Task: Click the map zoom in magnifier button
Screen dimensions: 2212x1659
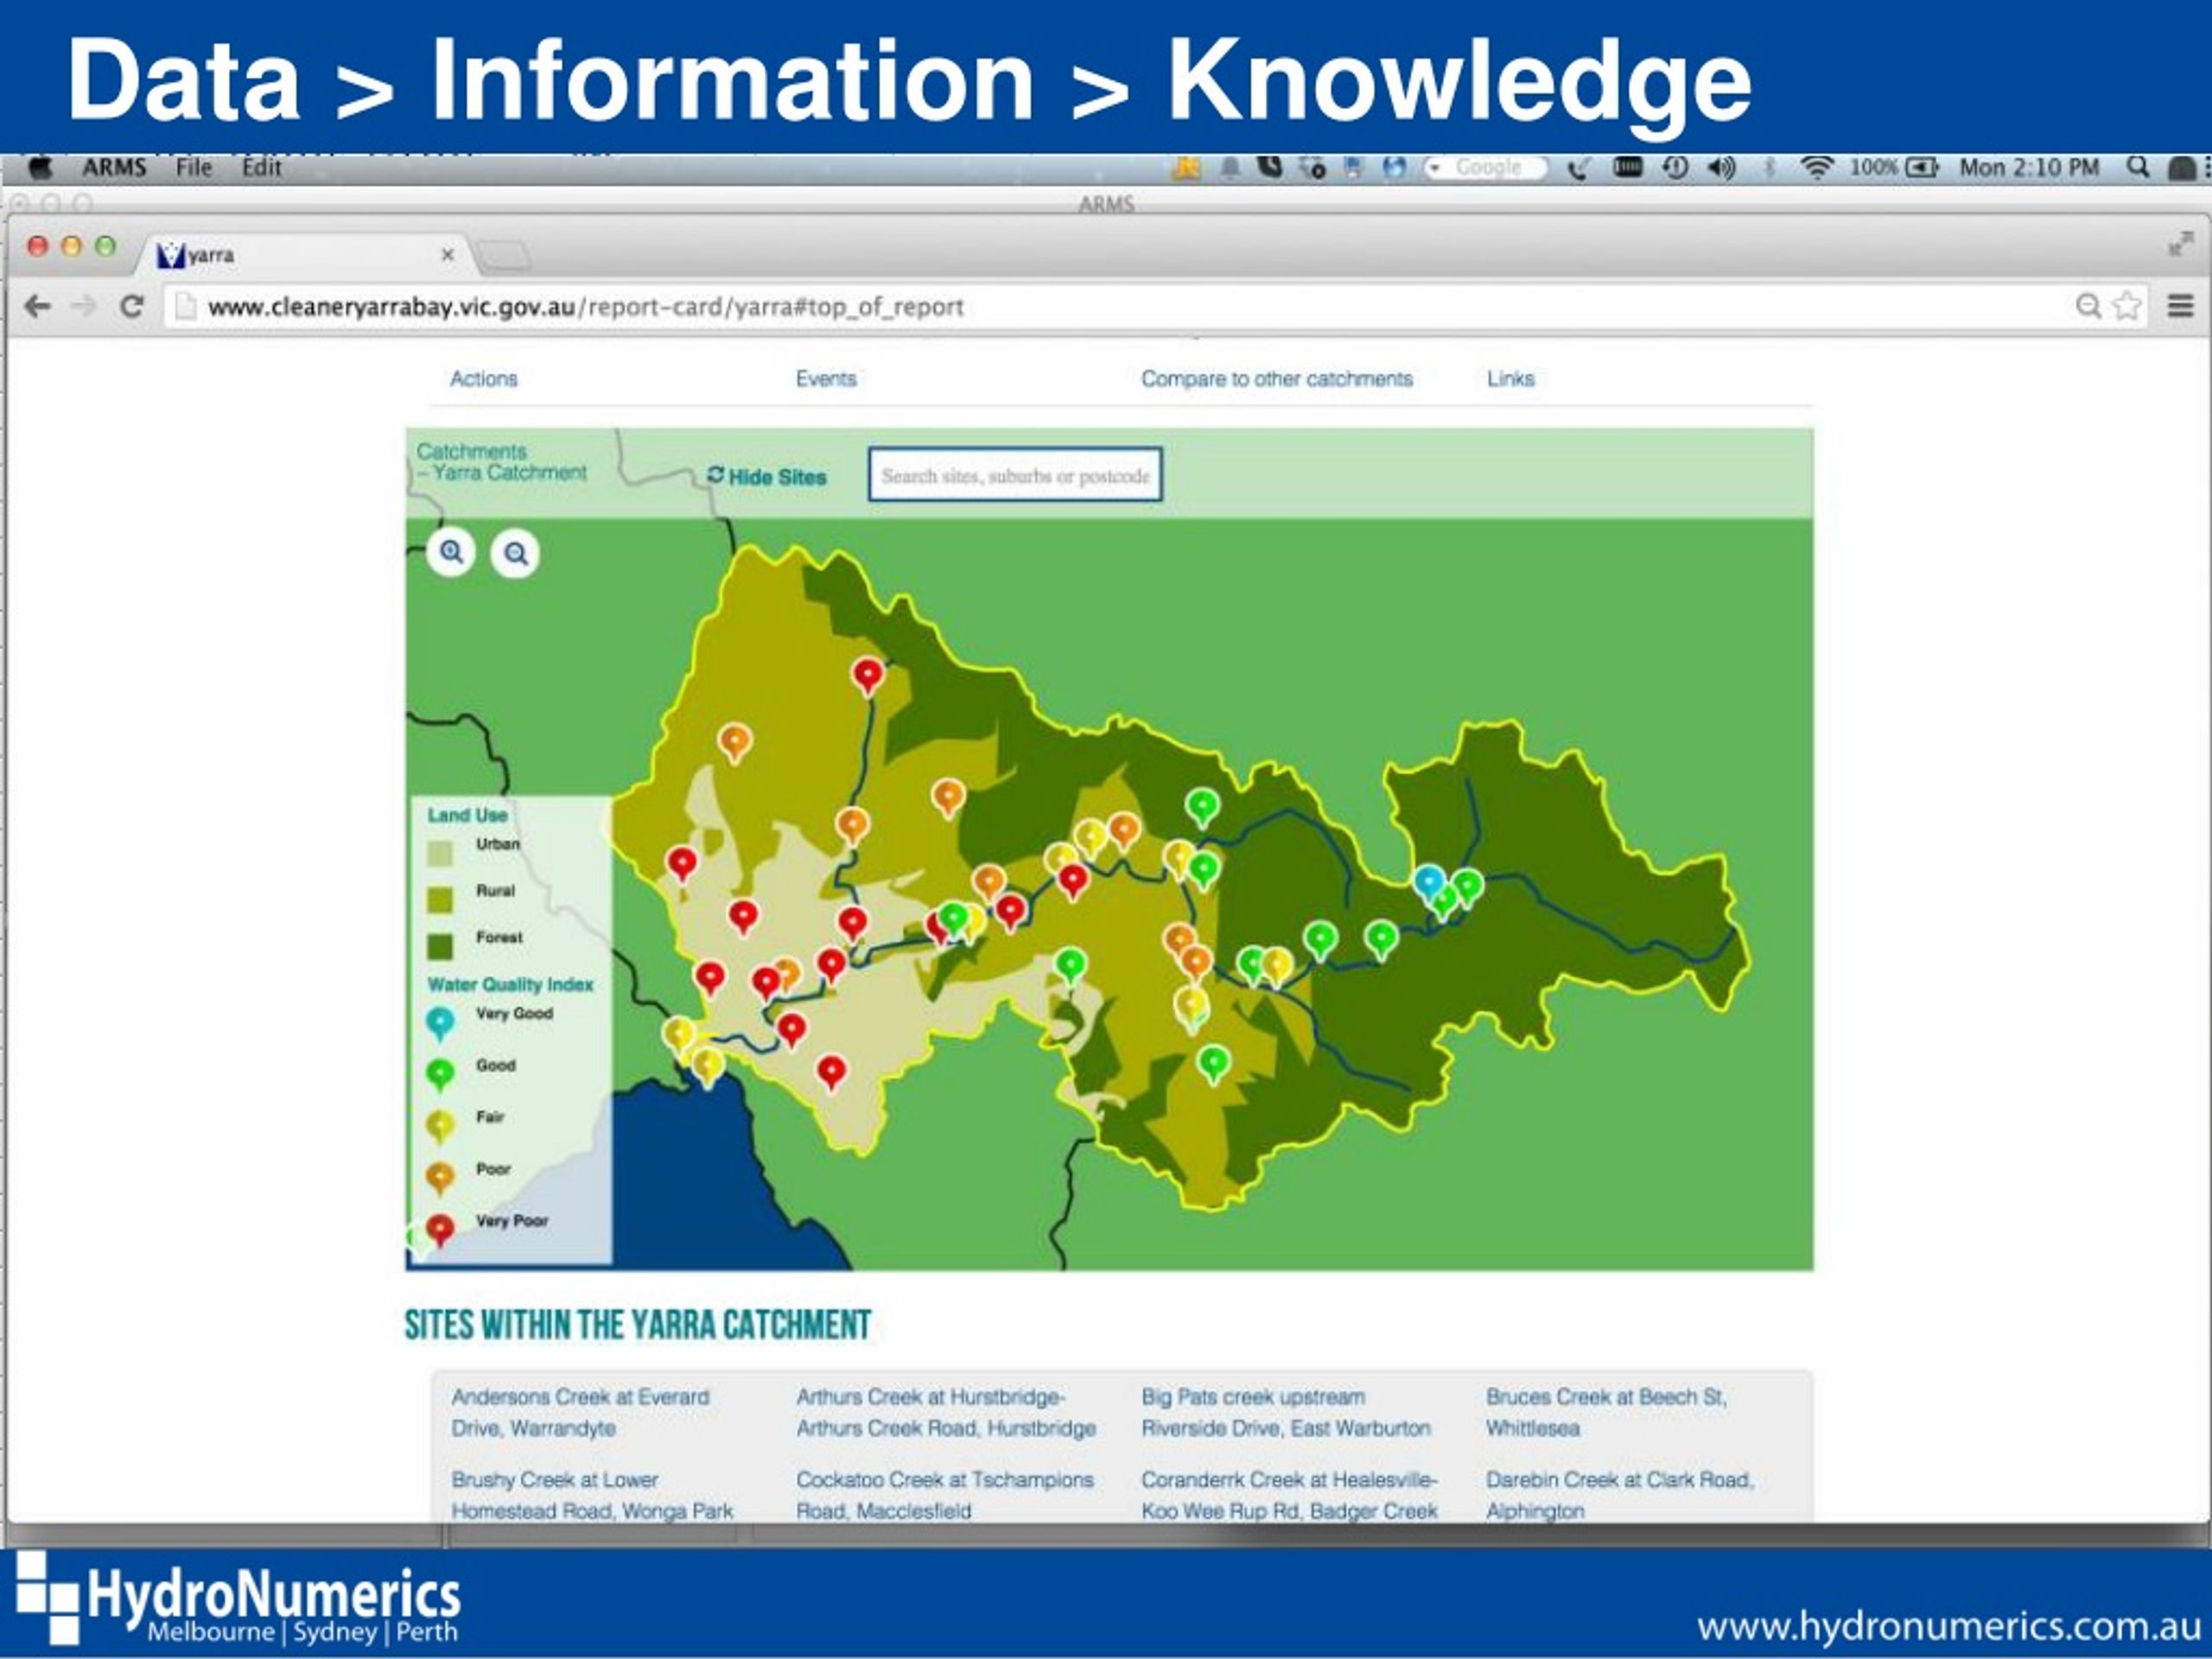Action: [451, 552]
